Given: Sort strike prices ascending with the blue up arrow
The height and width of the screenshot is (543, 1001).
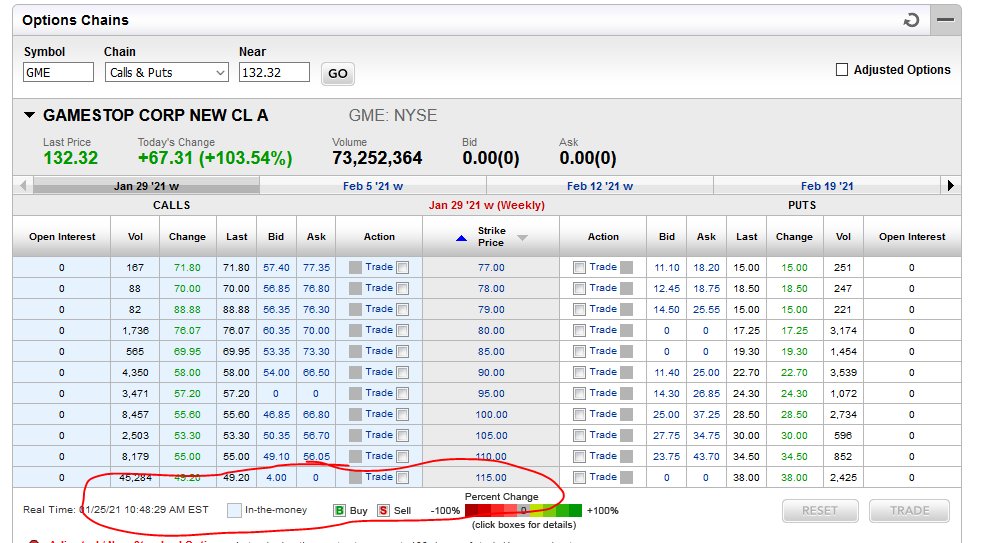Looking at the screenshot, I should coord(461,238).
